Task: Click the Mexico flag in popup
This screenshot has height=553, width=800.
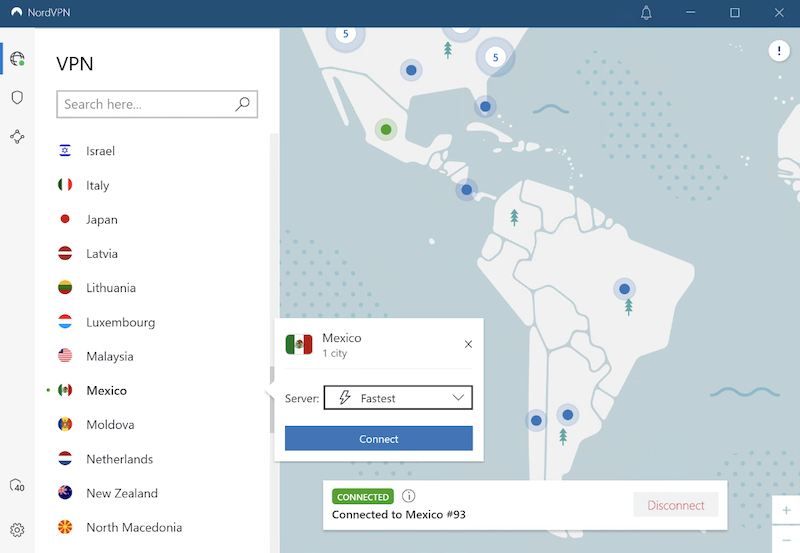Action: [x=299, y=344]
